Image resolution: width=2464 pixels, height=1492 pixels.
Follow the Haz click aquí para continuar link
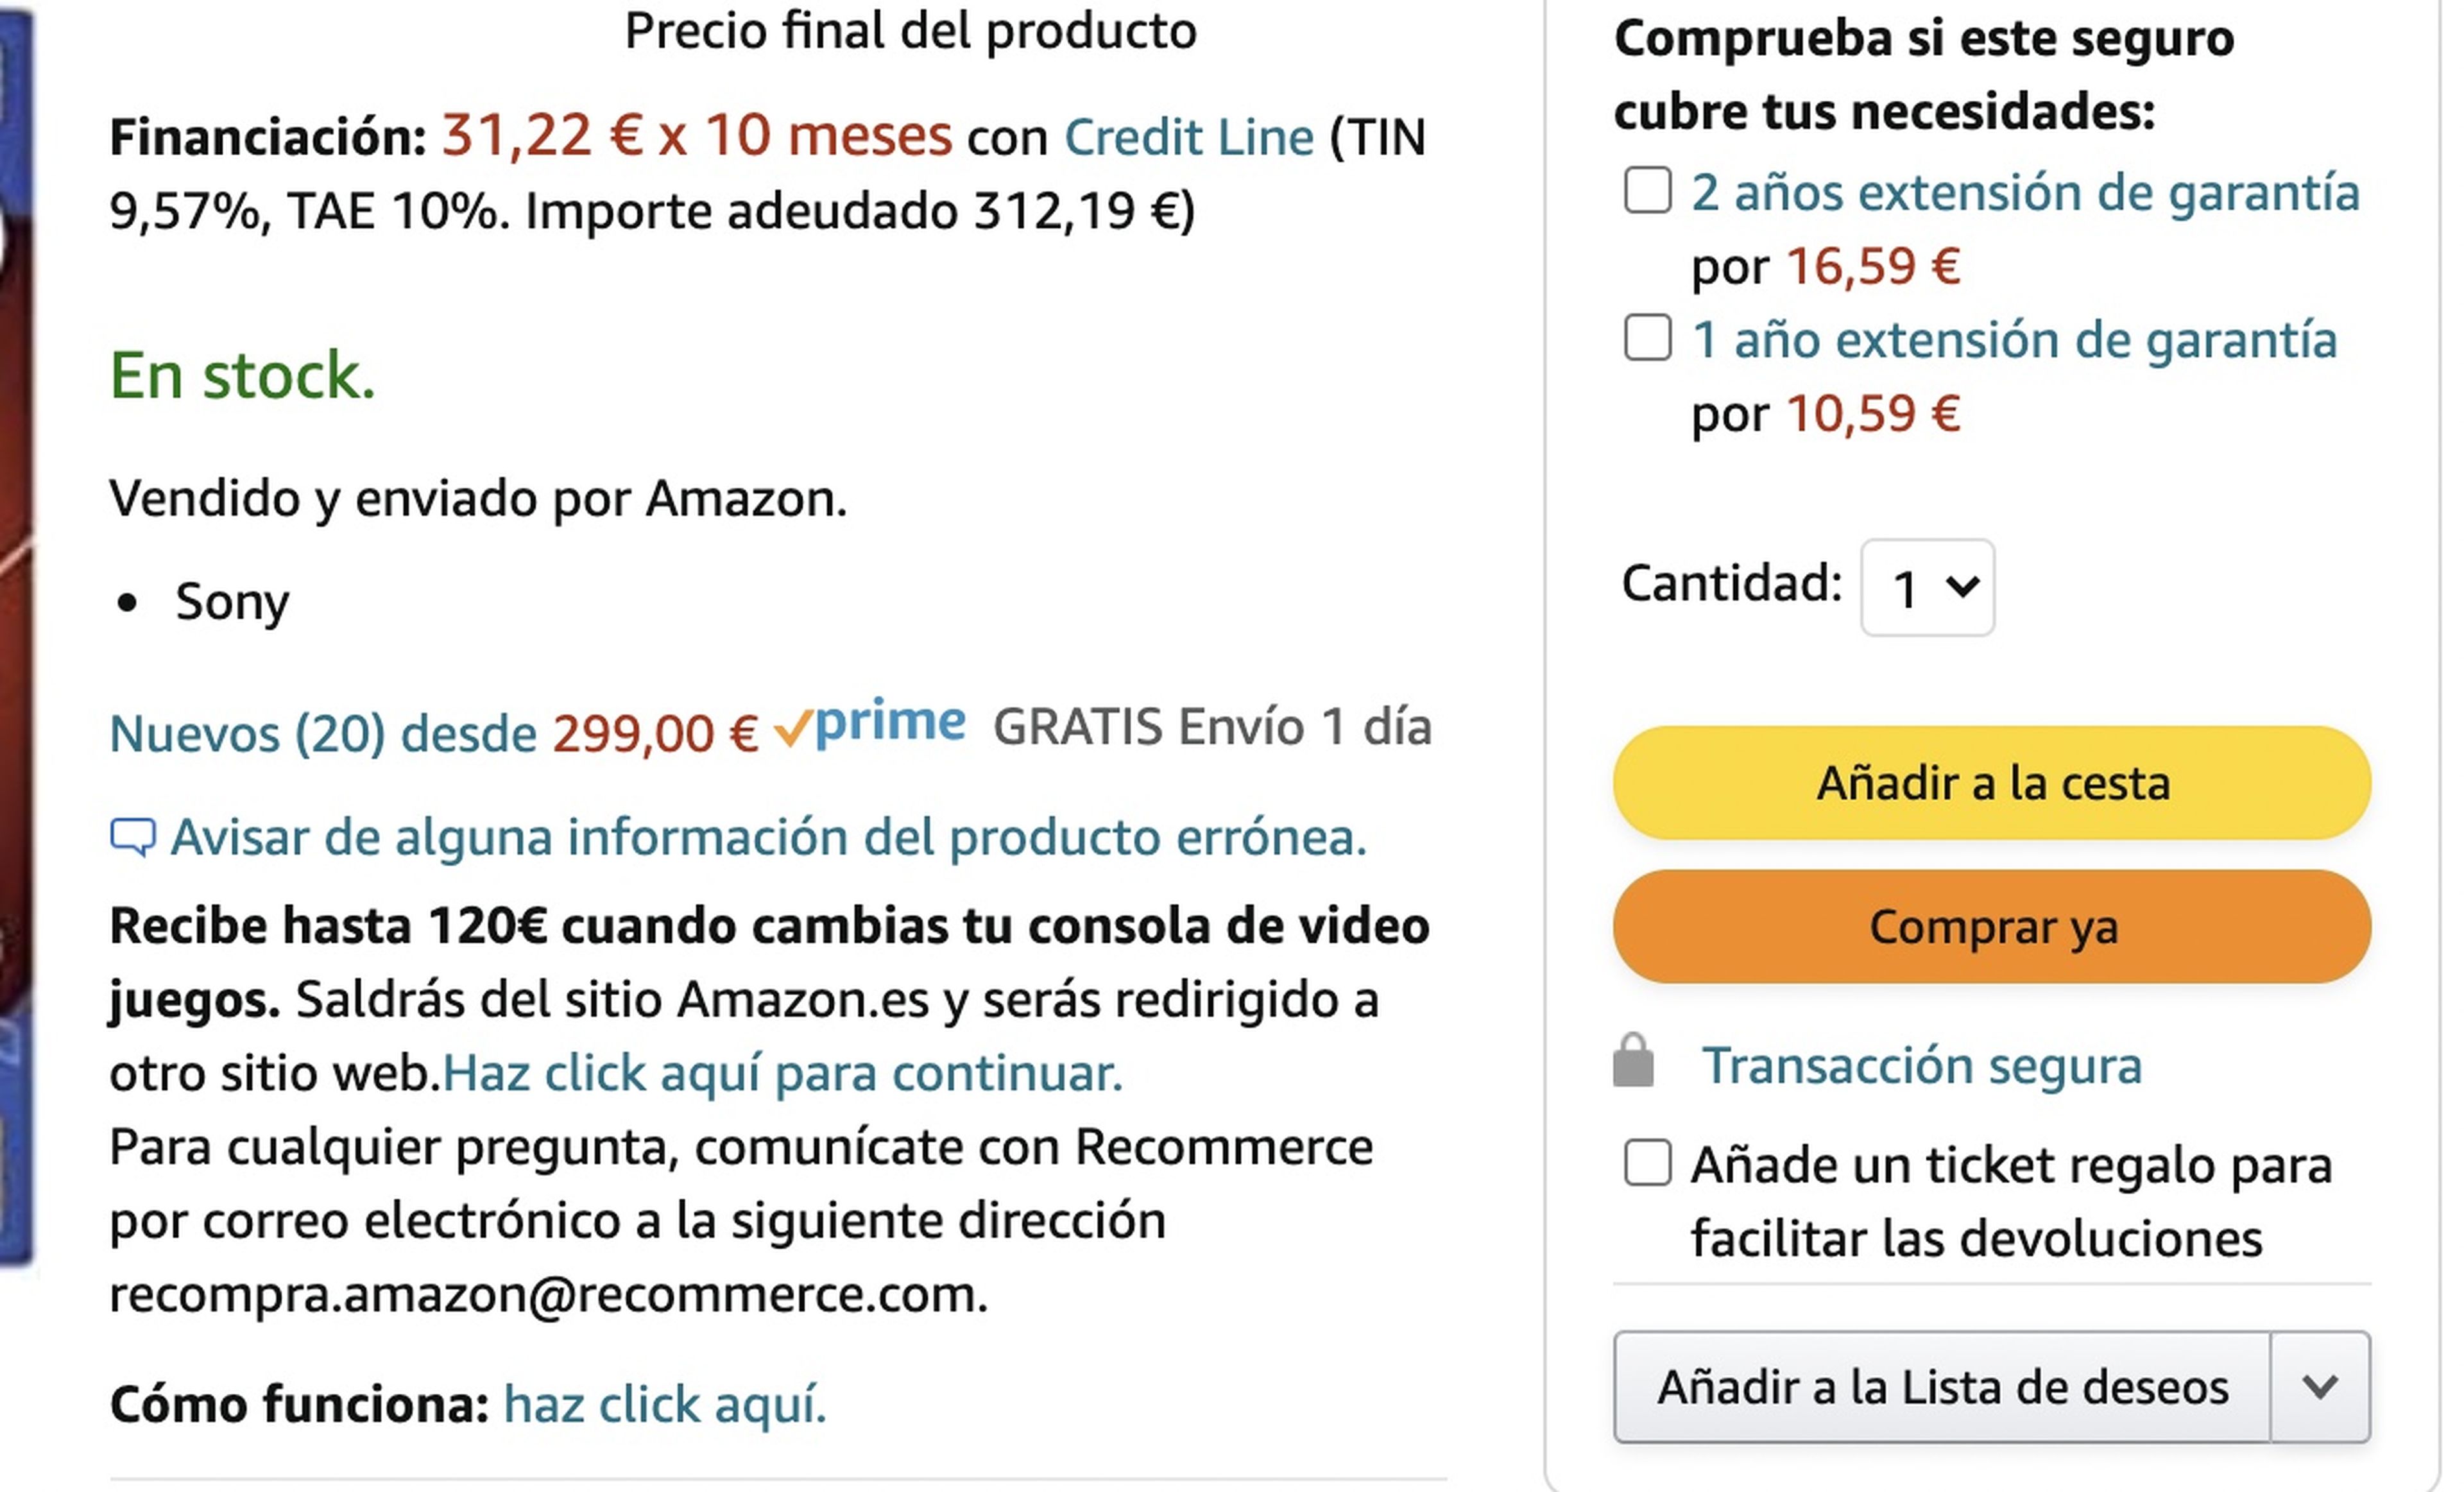[x=782, y=1073]
